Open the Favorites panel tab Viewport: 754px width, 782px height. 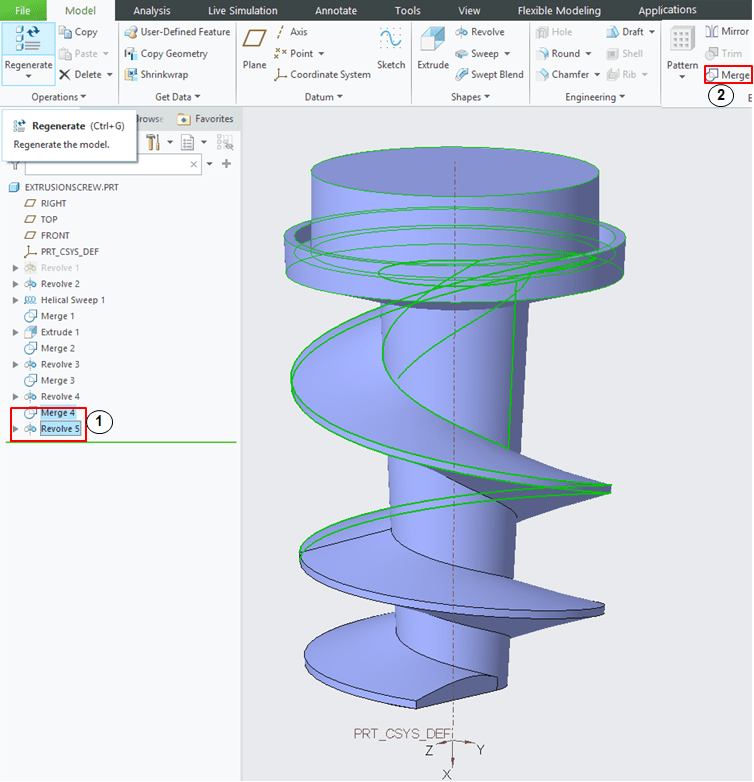[206, 119]
